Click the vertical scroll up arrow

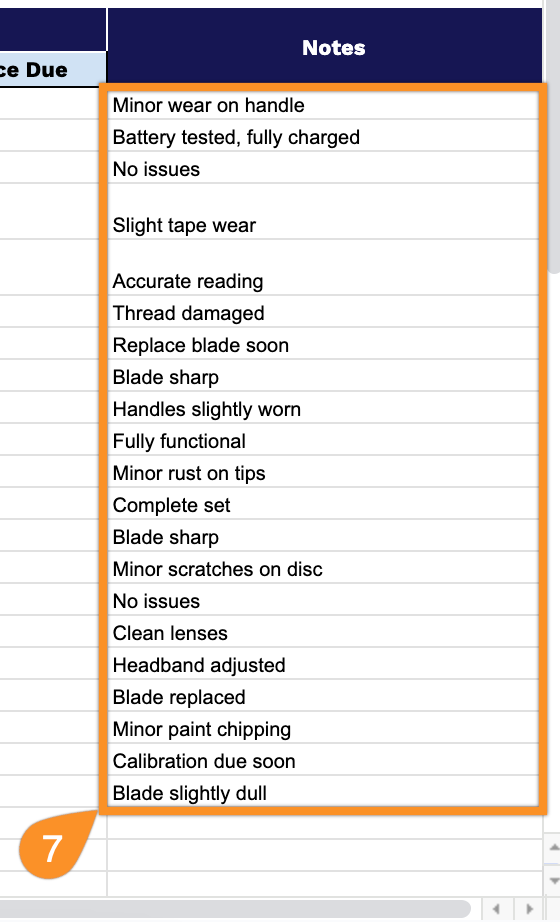(554, 848)
